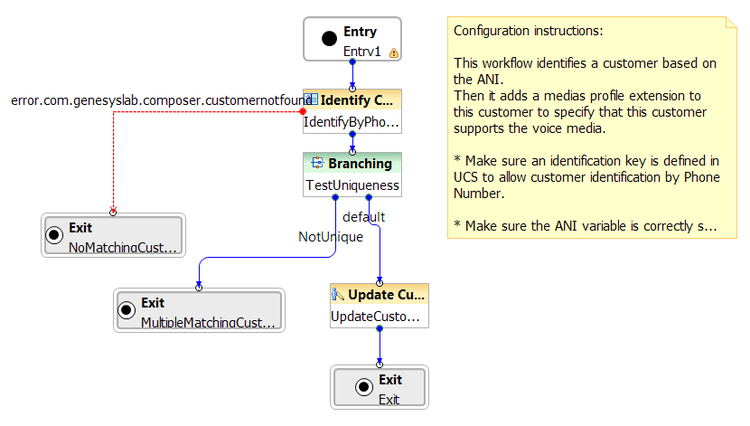Select the TestUniqueness branching block label
Viewport: 750px width, 426px height.
(x=353, y=185)
